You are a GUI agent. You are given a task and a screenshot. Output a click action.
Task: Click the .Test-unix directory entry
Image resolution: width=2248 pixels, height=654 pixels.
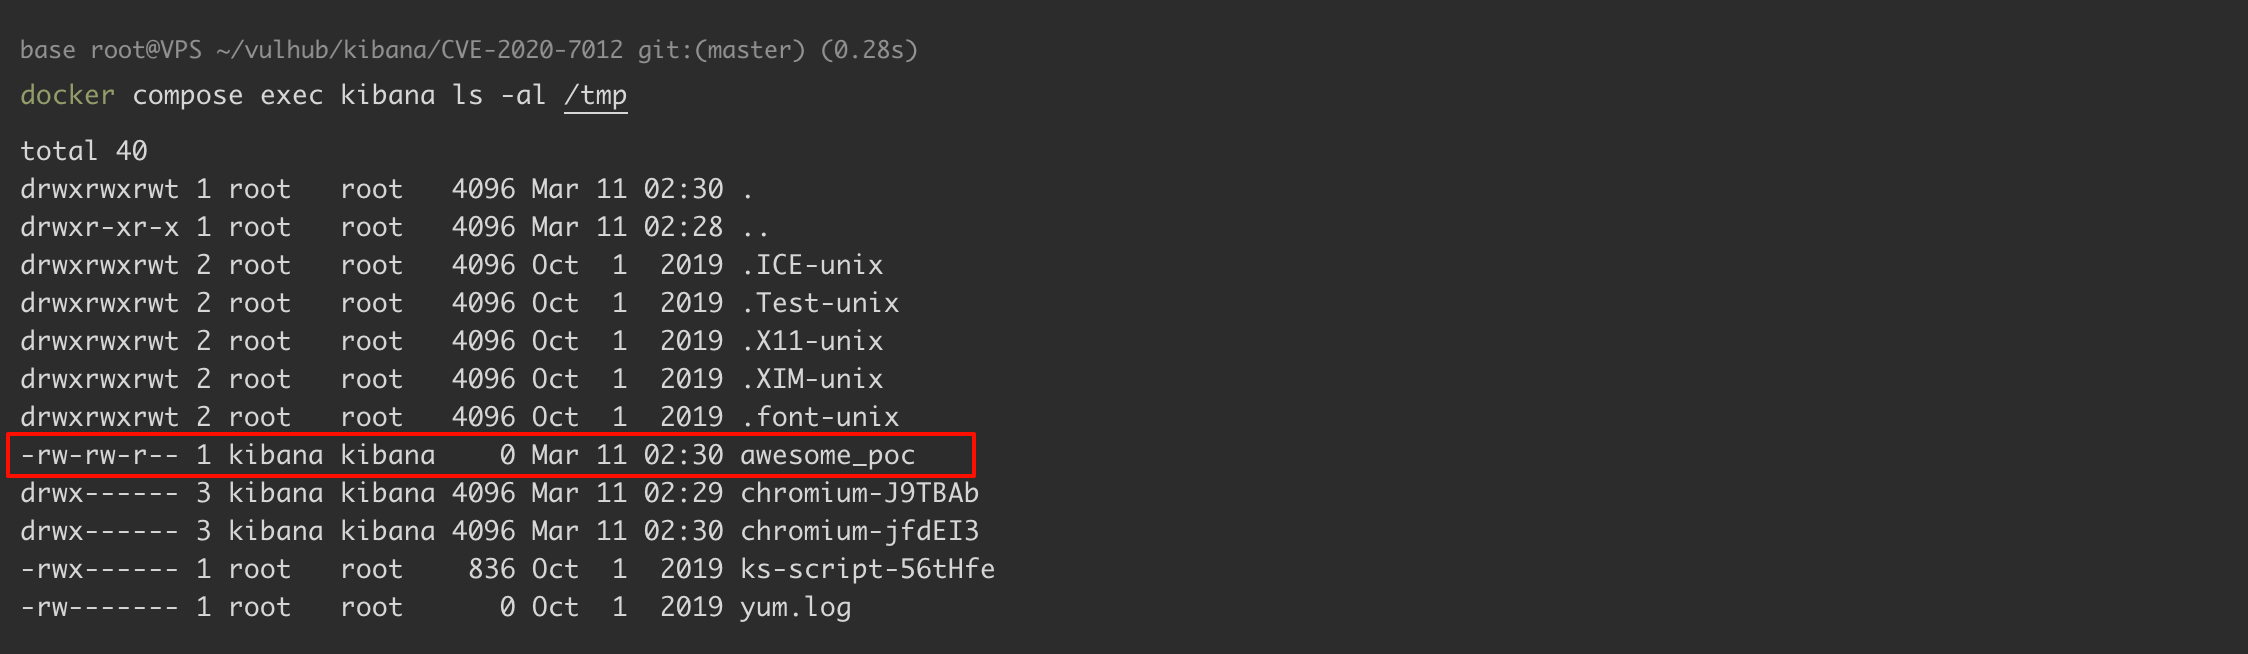(819, 304)
